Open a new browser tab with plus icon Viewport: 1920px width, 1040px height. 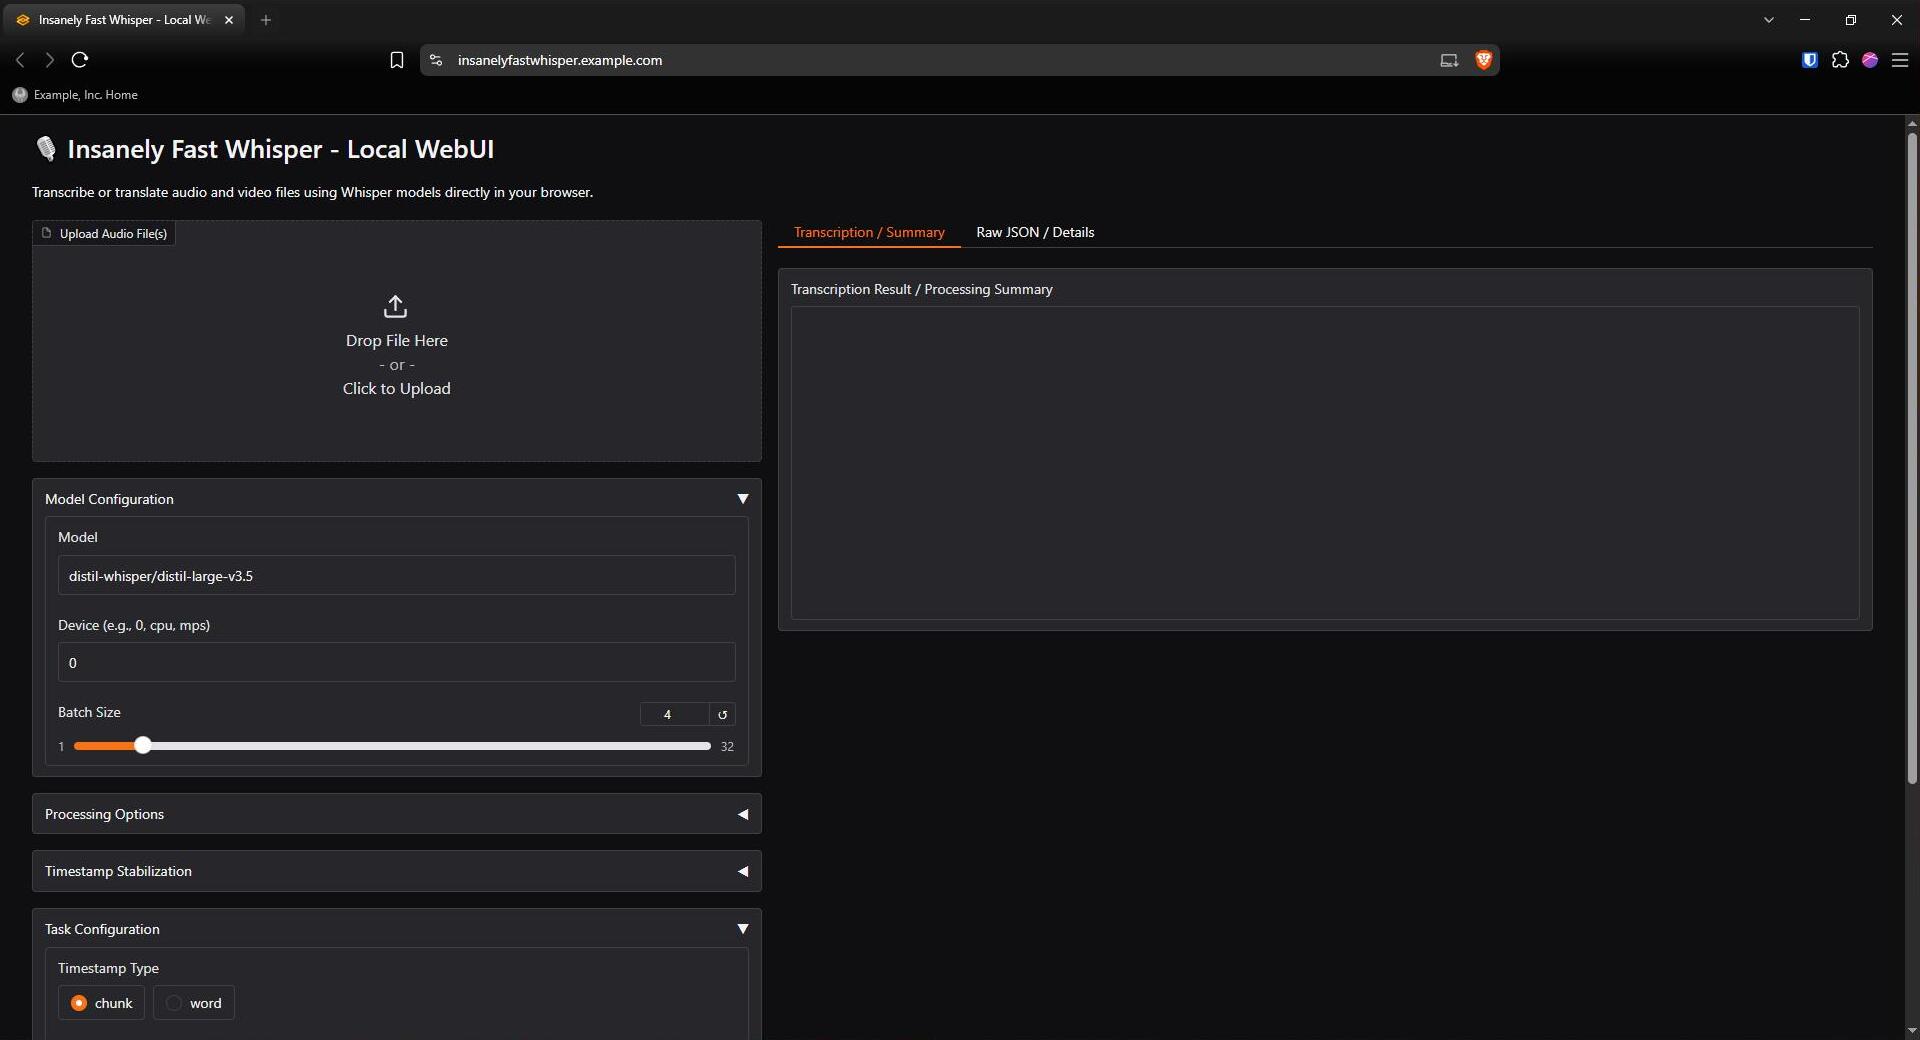pos(266,20)
